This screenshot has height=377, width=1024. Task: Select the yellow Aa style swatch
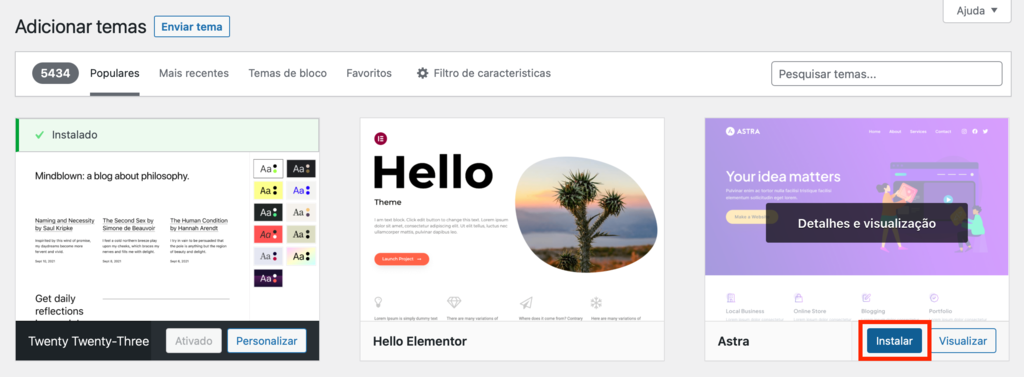268,191
